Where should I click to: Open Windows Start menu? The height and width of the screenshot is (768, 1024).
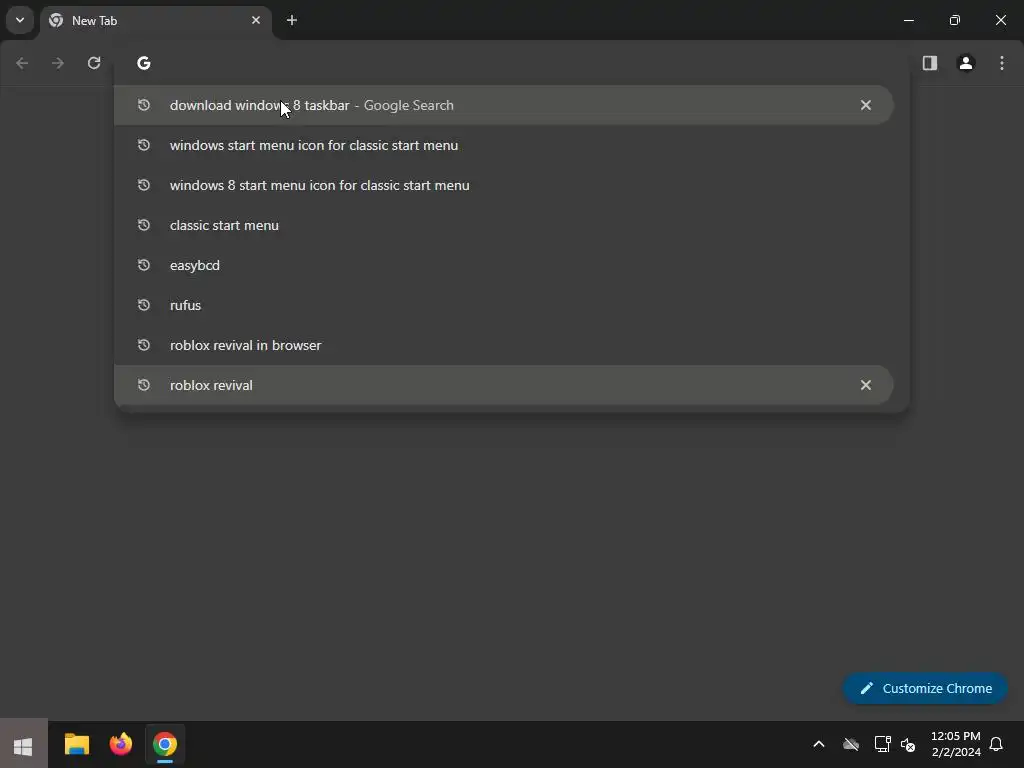pyautogui.click(x=24, y=745)
